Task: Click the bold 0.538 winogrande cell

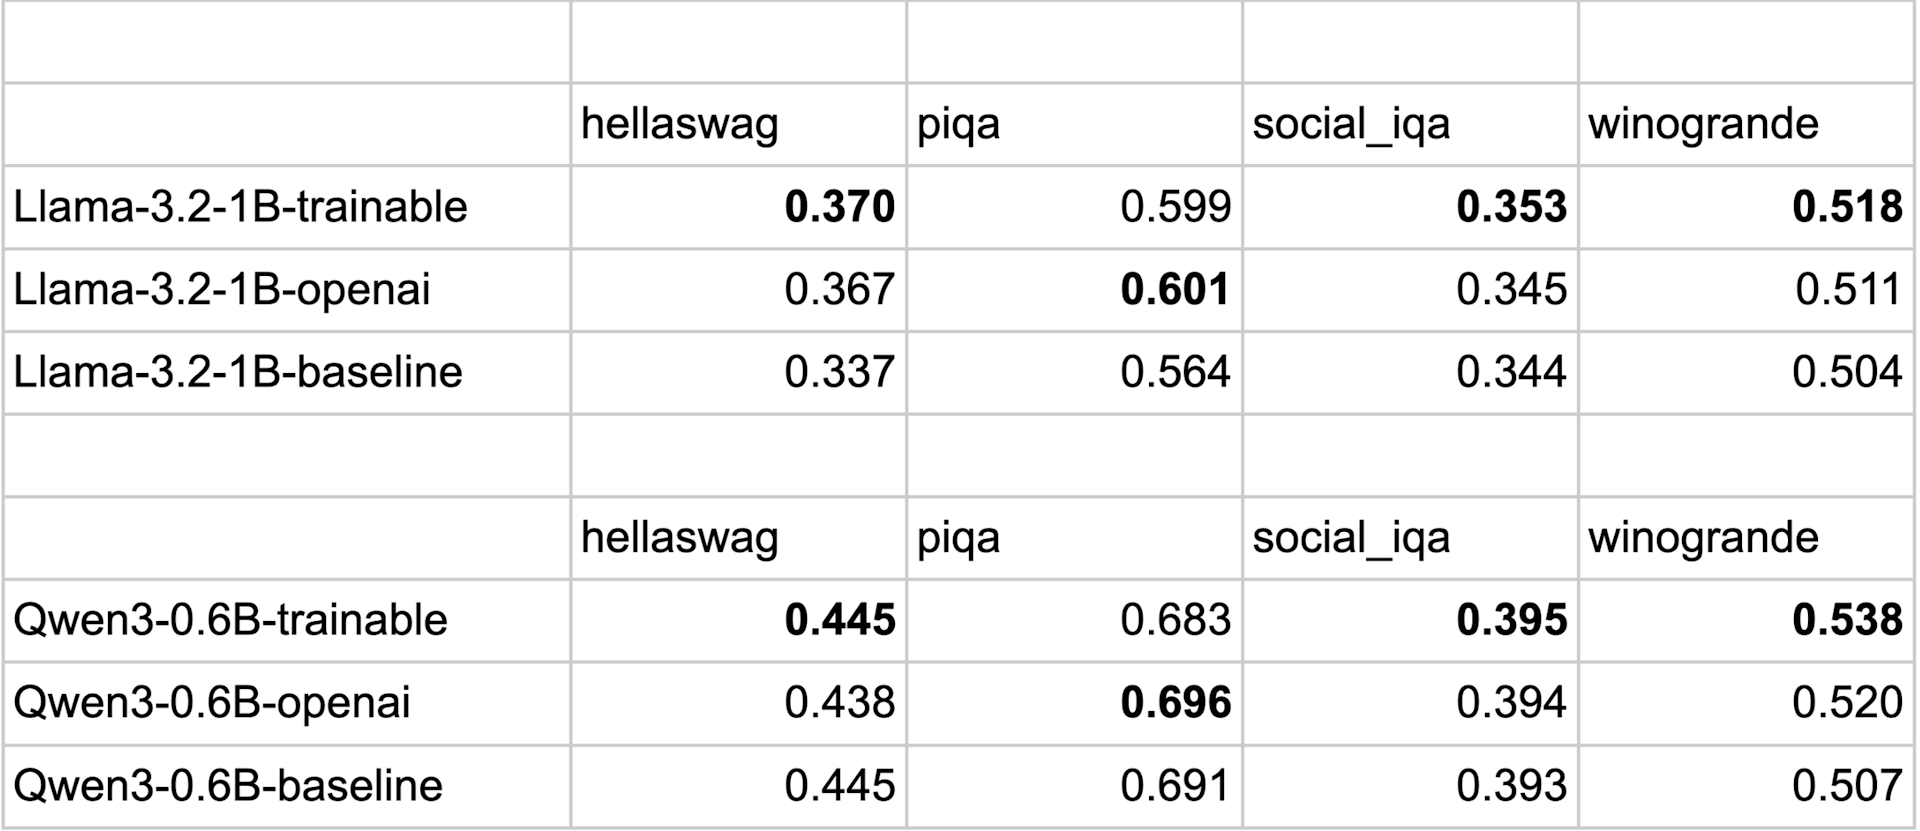Action: pos(1847,620)
